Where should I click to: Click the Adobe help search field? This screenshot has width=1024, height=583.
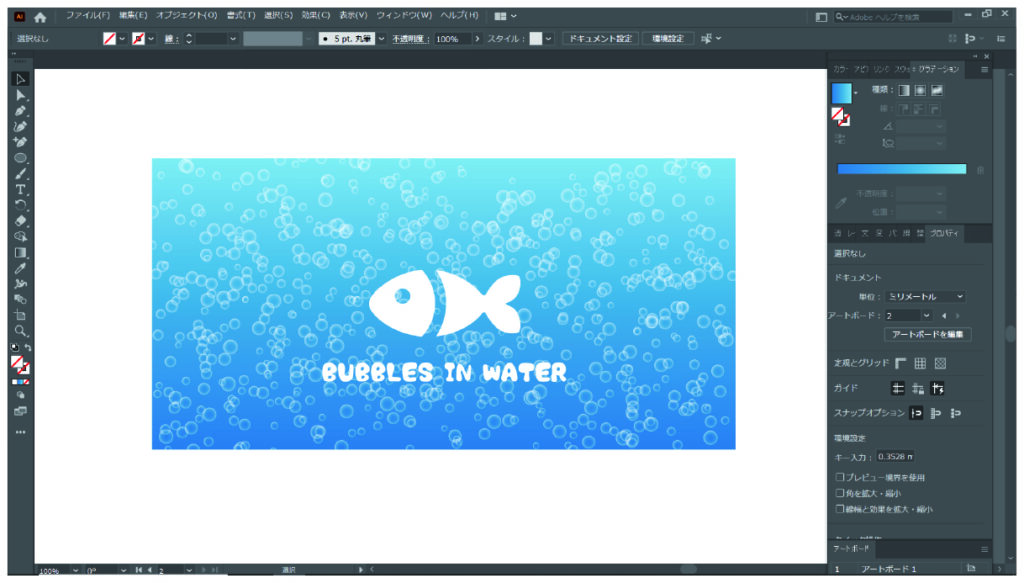click(893, 17)
